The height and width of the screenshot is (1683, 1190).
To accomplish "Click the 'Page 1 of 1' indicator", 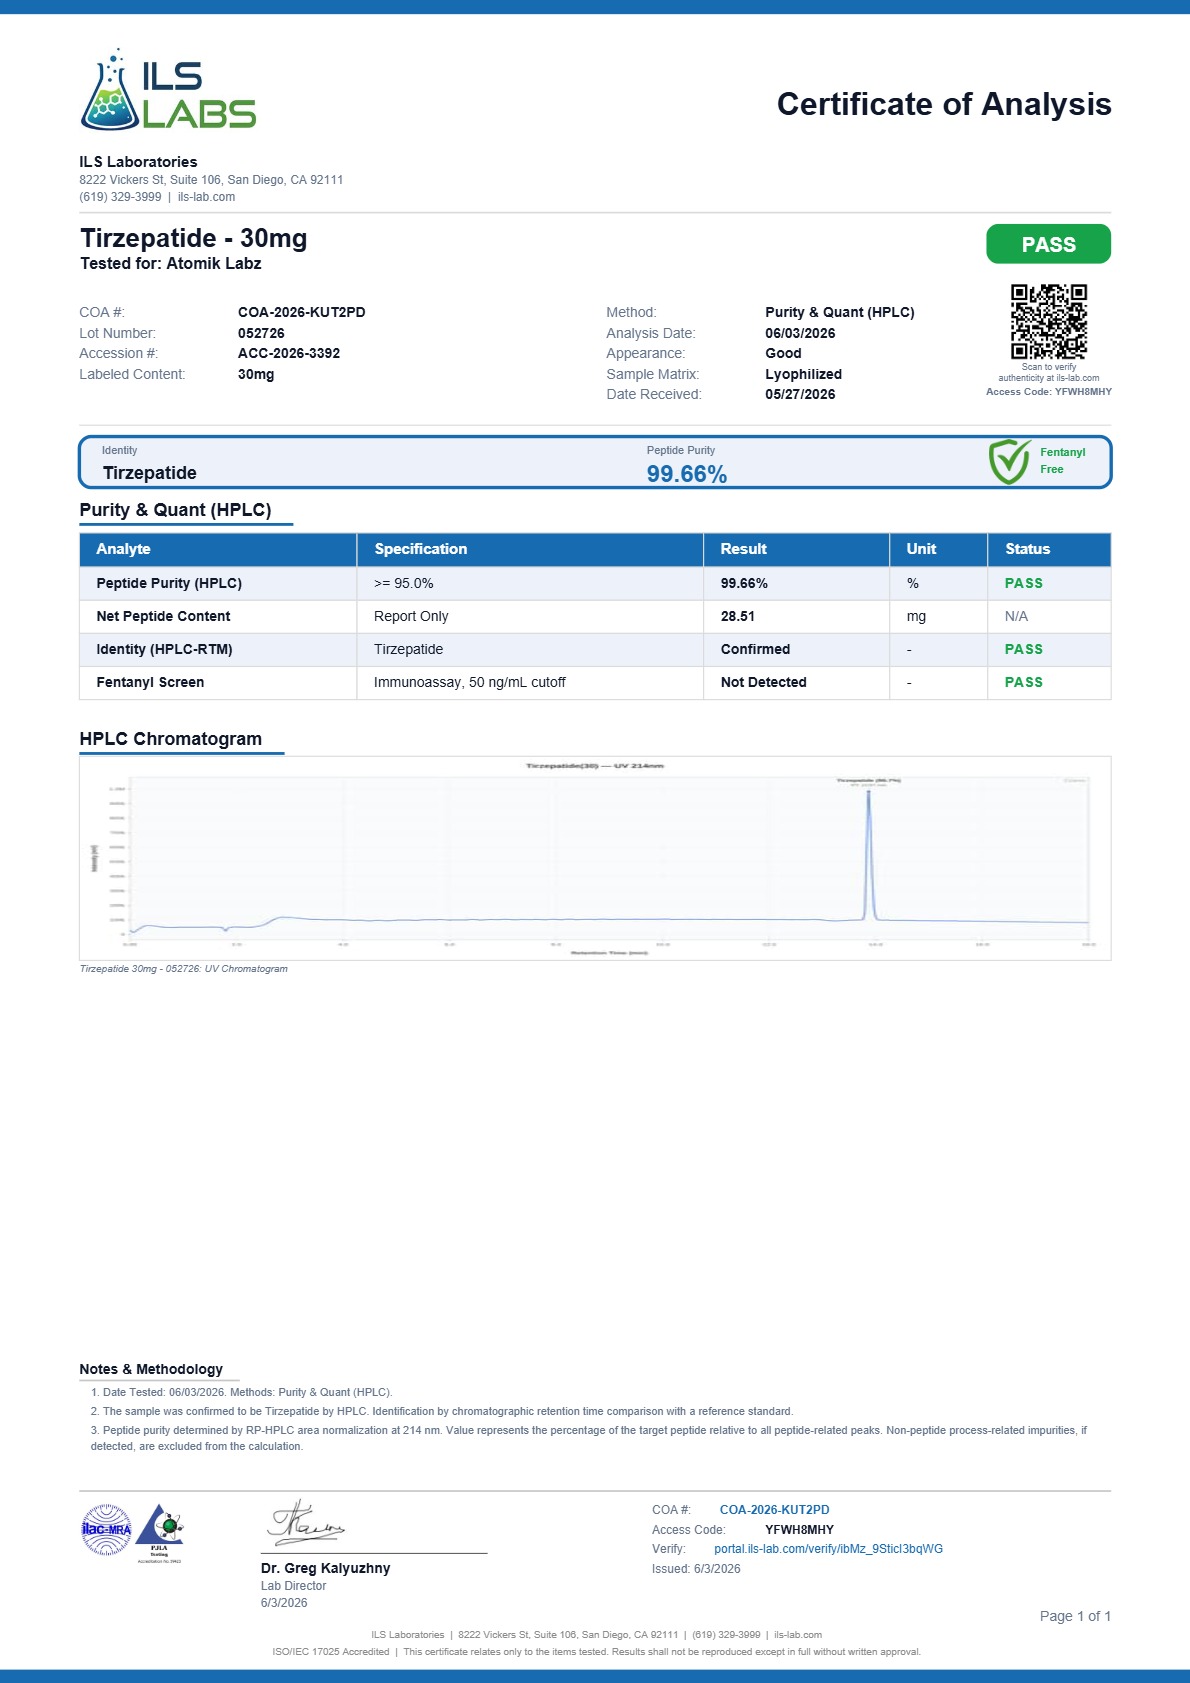I will (x=1075, y=1616).
